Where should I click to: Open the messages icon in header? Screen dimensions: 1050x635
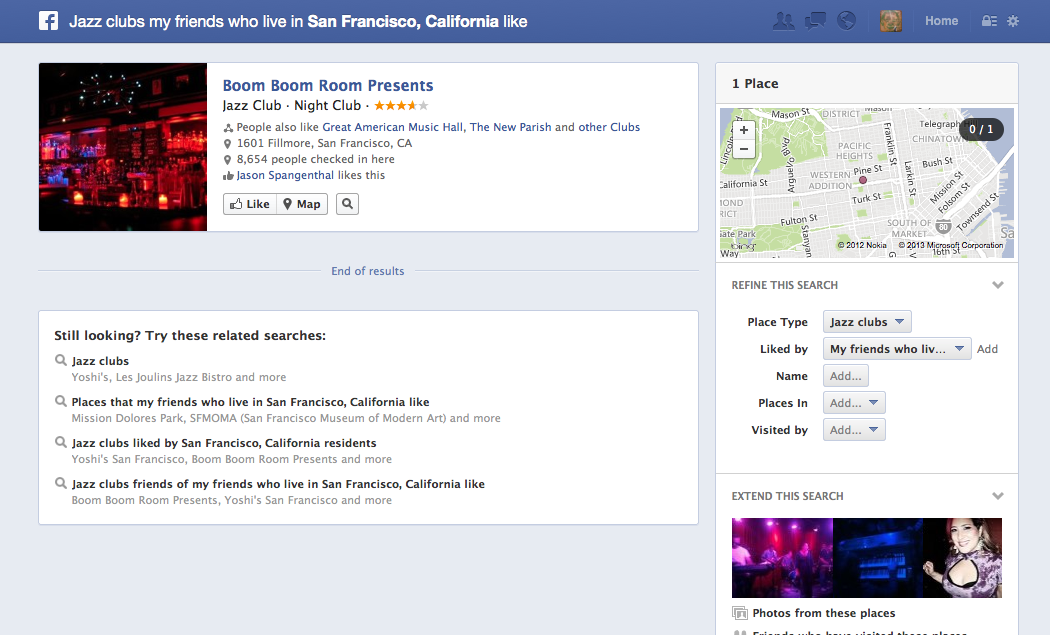point(815,21)
